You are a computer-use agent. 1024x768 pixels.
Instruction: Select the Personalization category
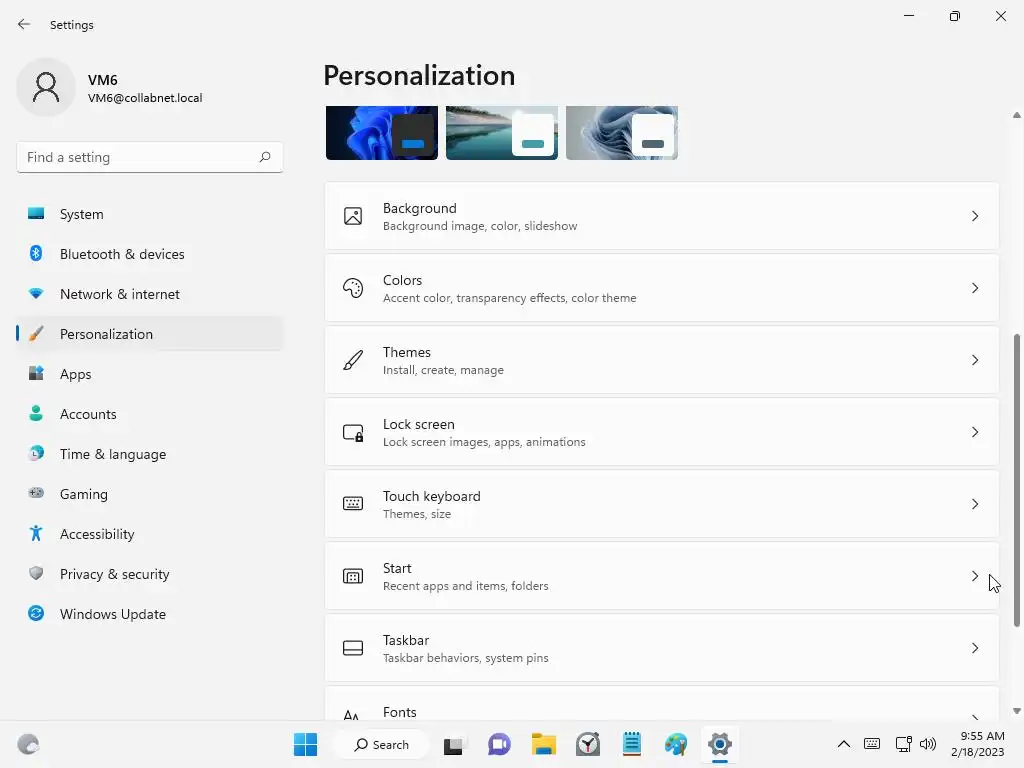click(150, 334)
